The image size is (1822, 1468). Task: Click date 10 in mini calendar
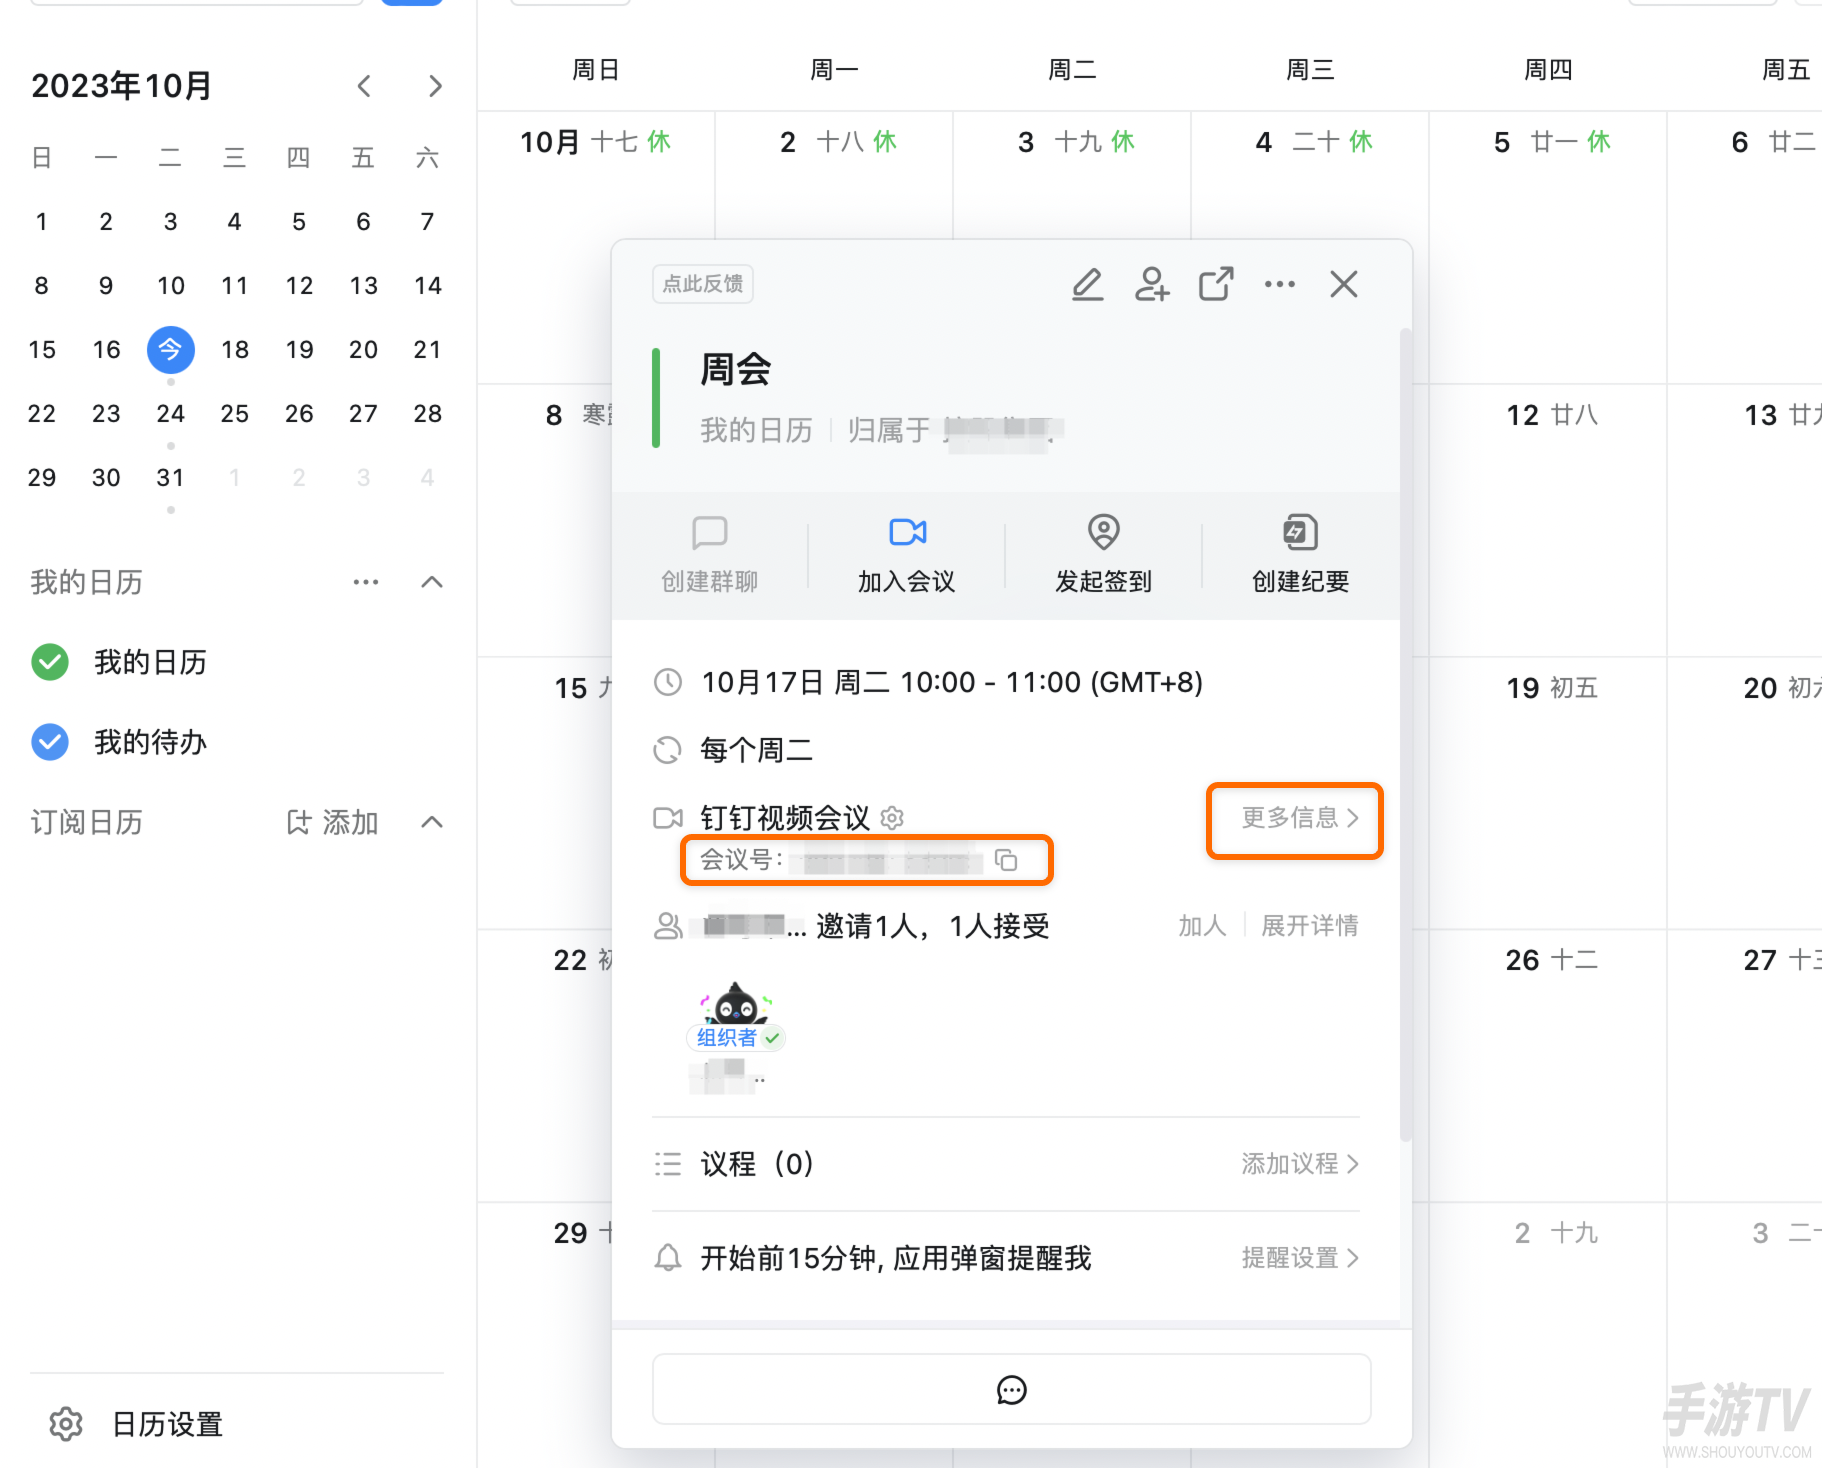click(171, 286)
